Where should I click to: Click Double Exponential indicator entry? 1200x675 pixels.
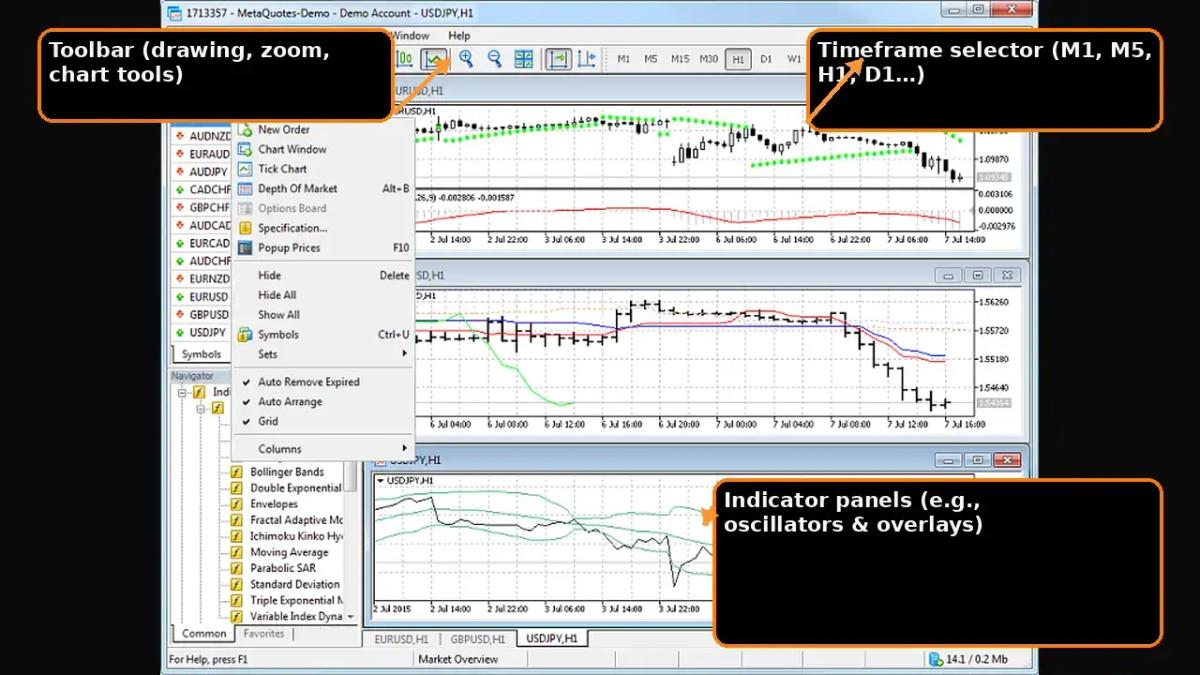click(296, 488)
